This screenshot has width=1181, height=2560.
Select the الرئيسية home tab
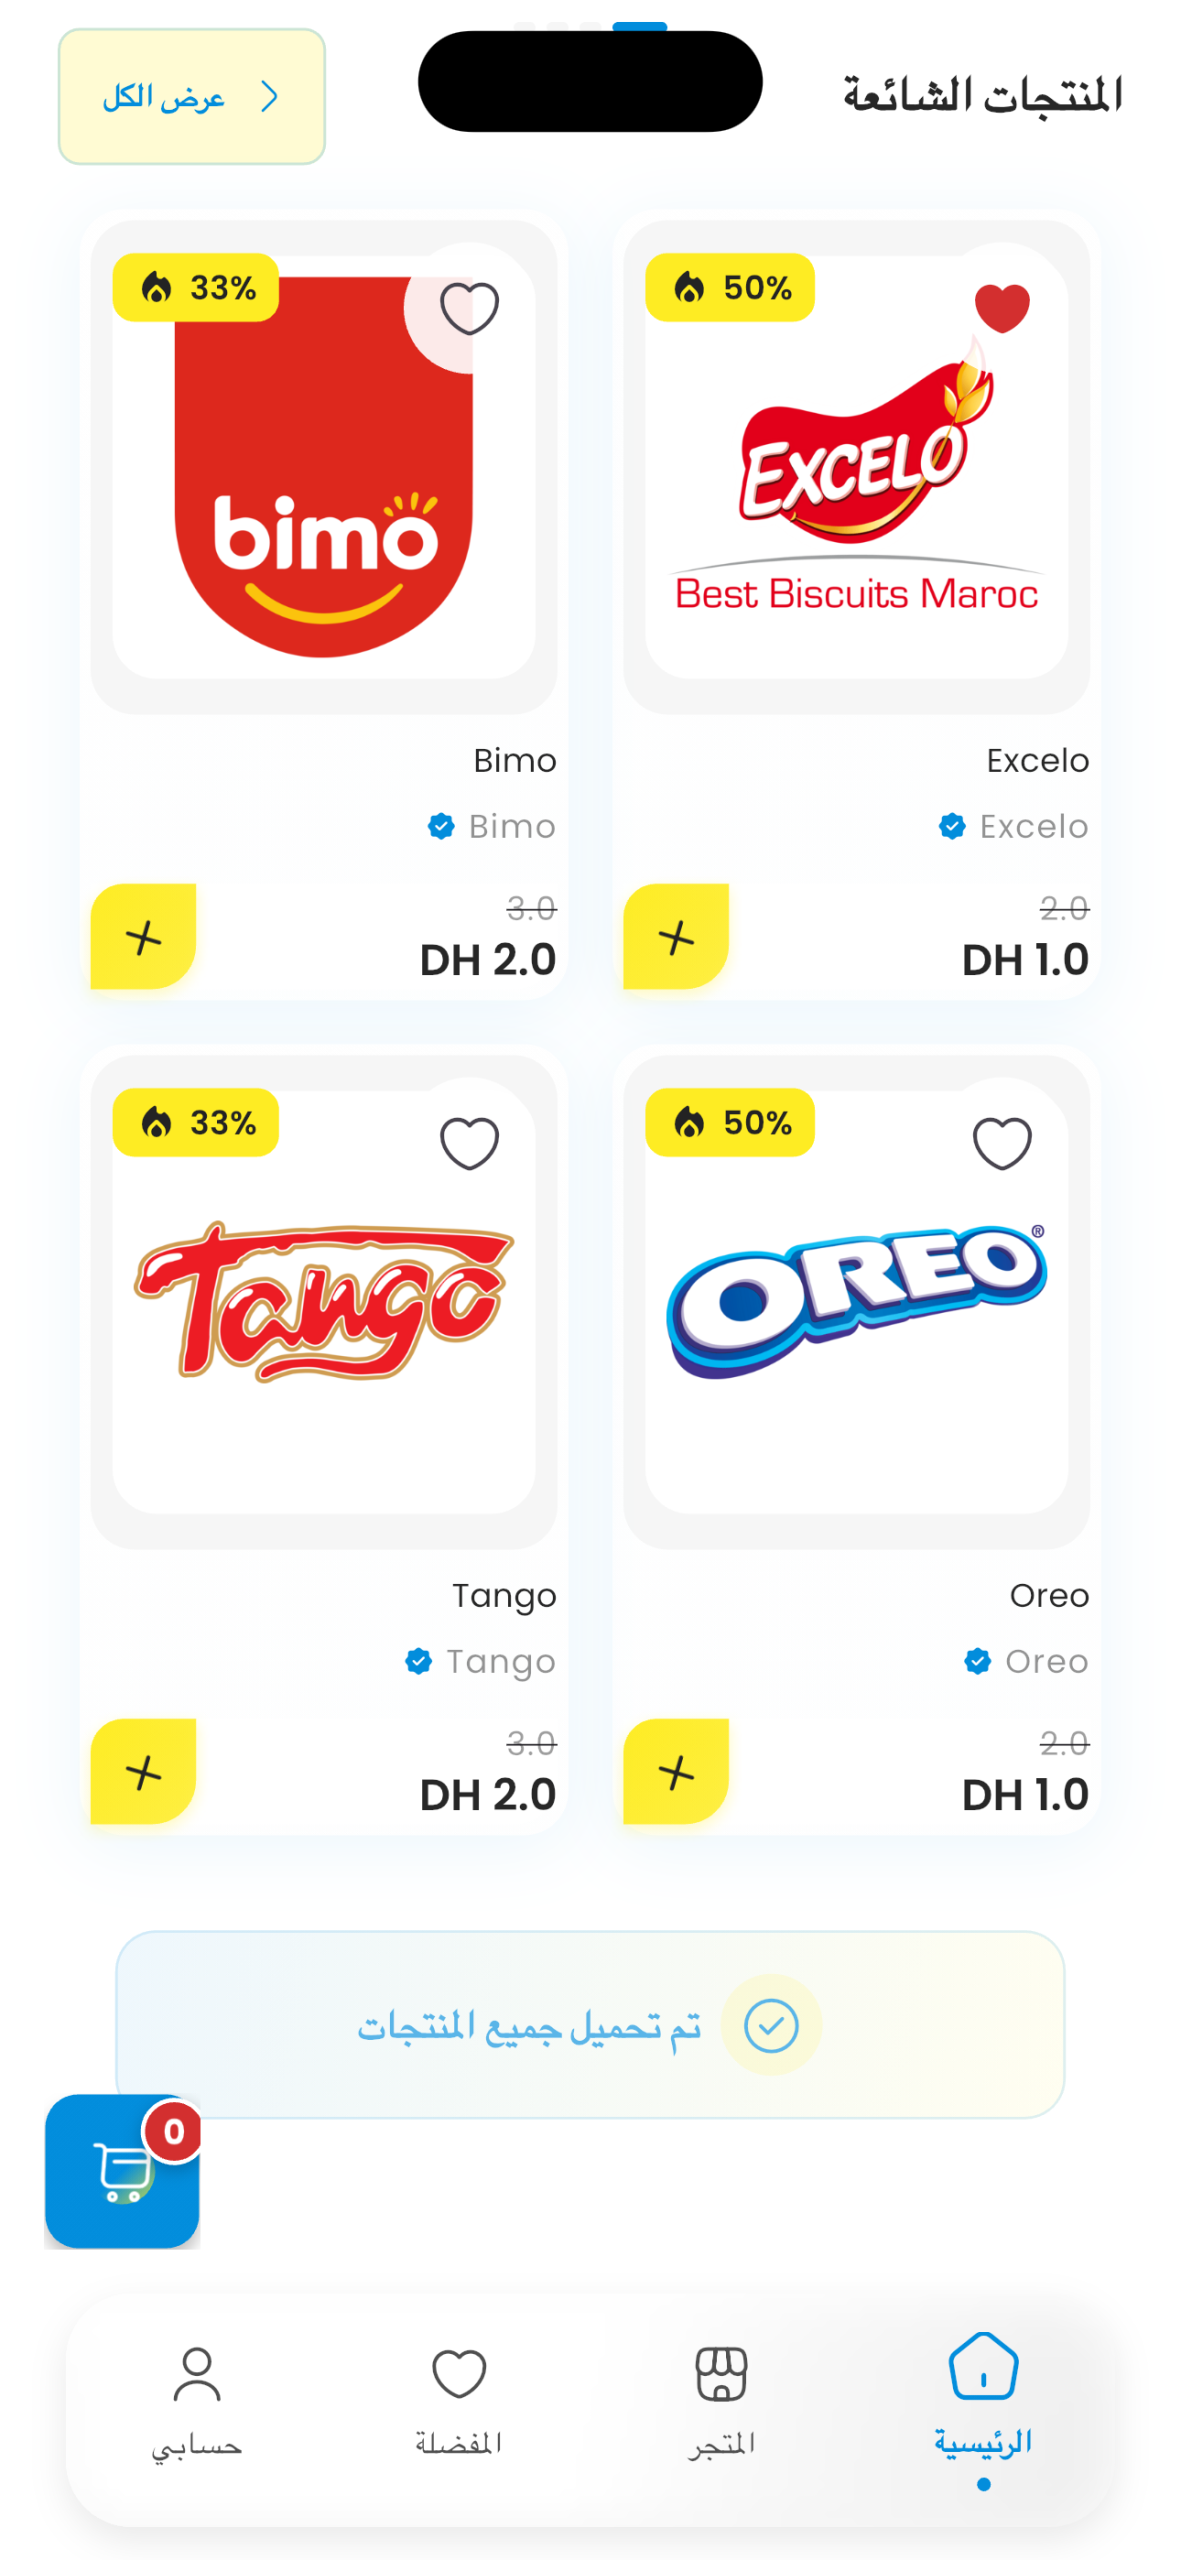983,2402
